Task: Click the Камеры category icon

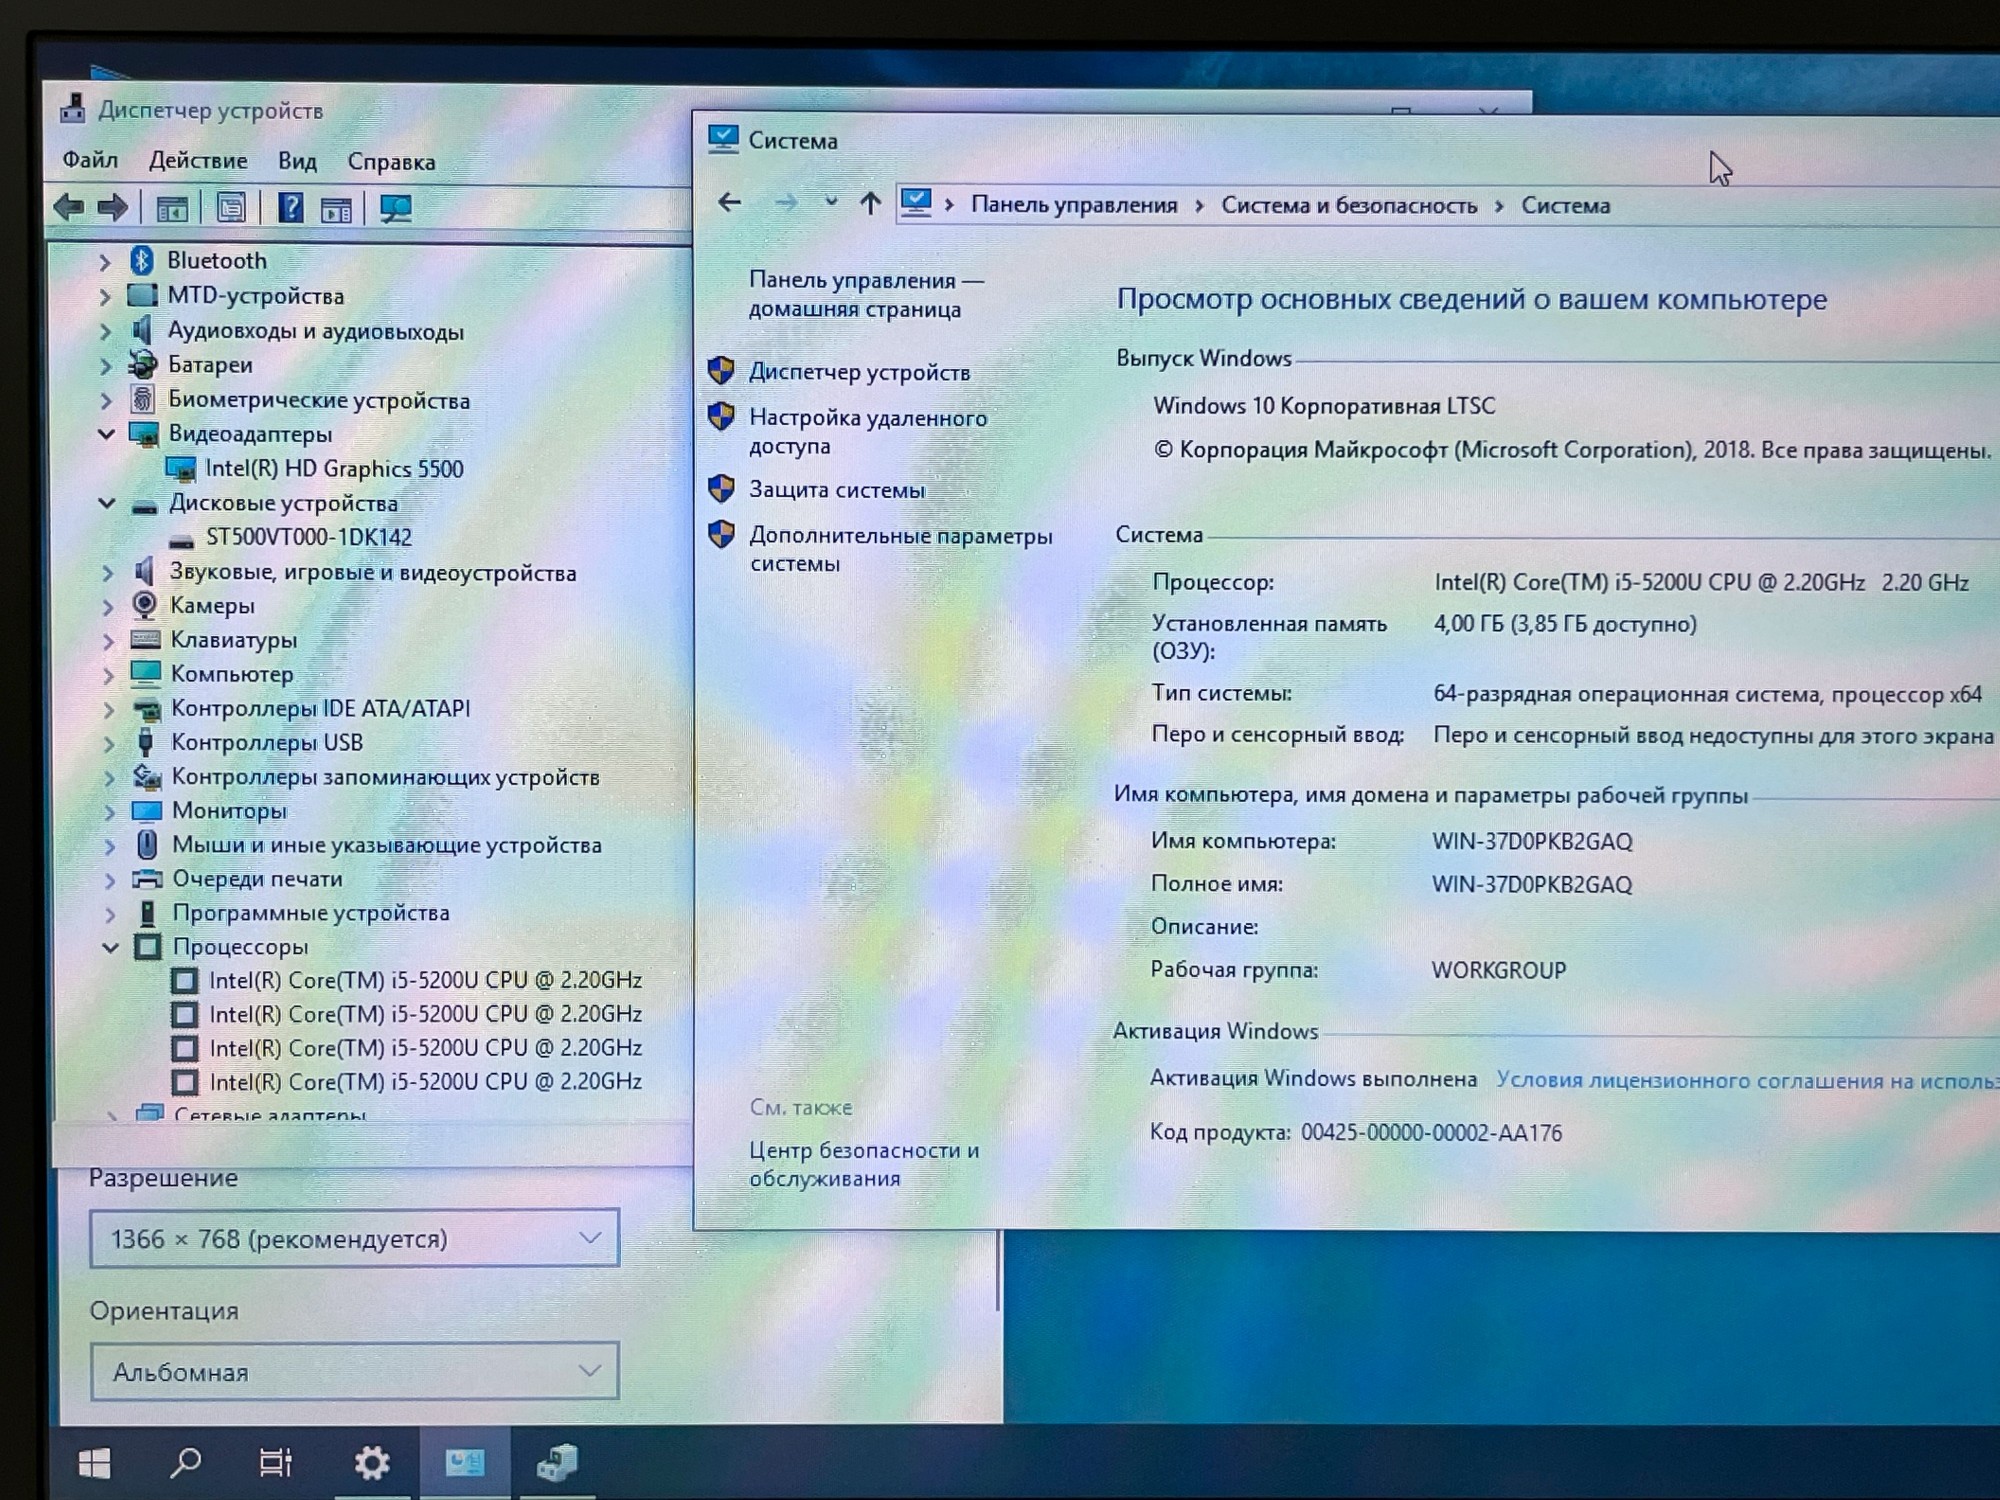Action: (145, 605)
